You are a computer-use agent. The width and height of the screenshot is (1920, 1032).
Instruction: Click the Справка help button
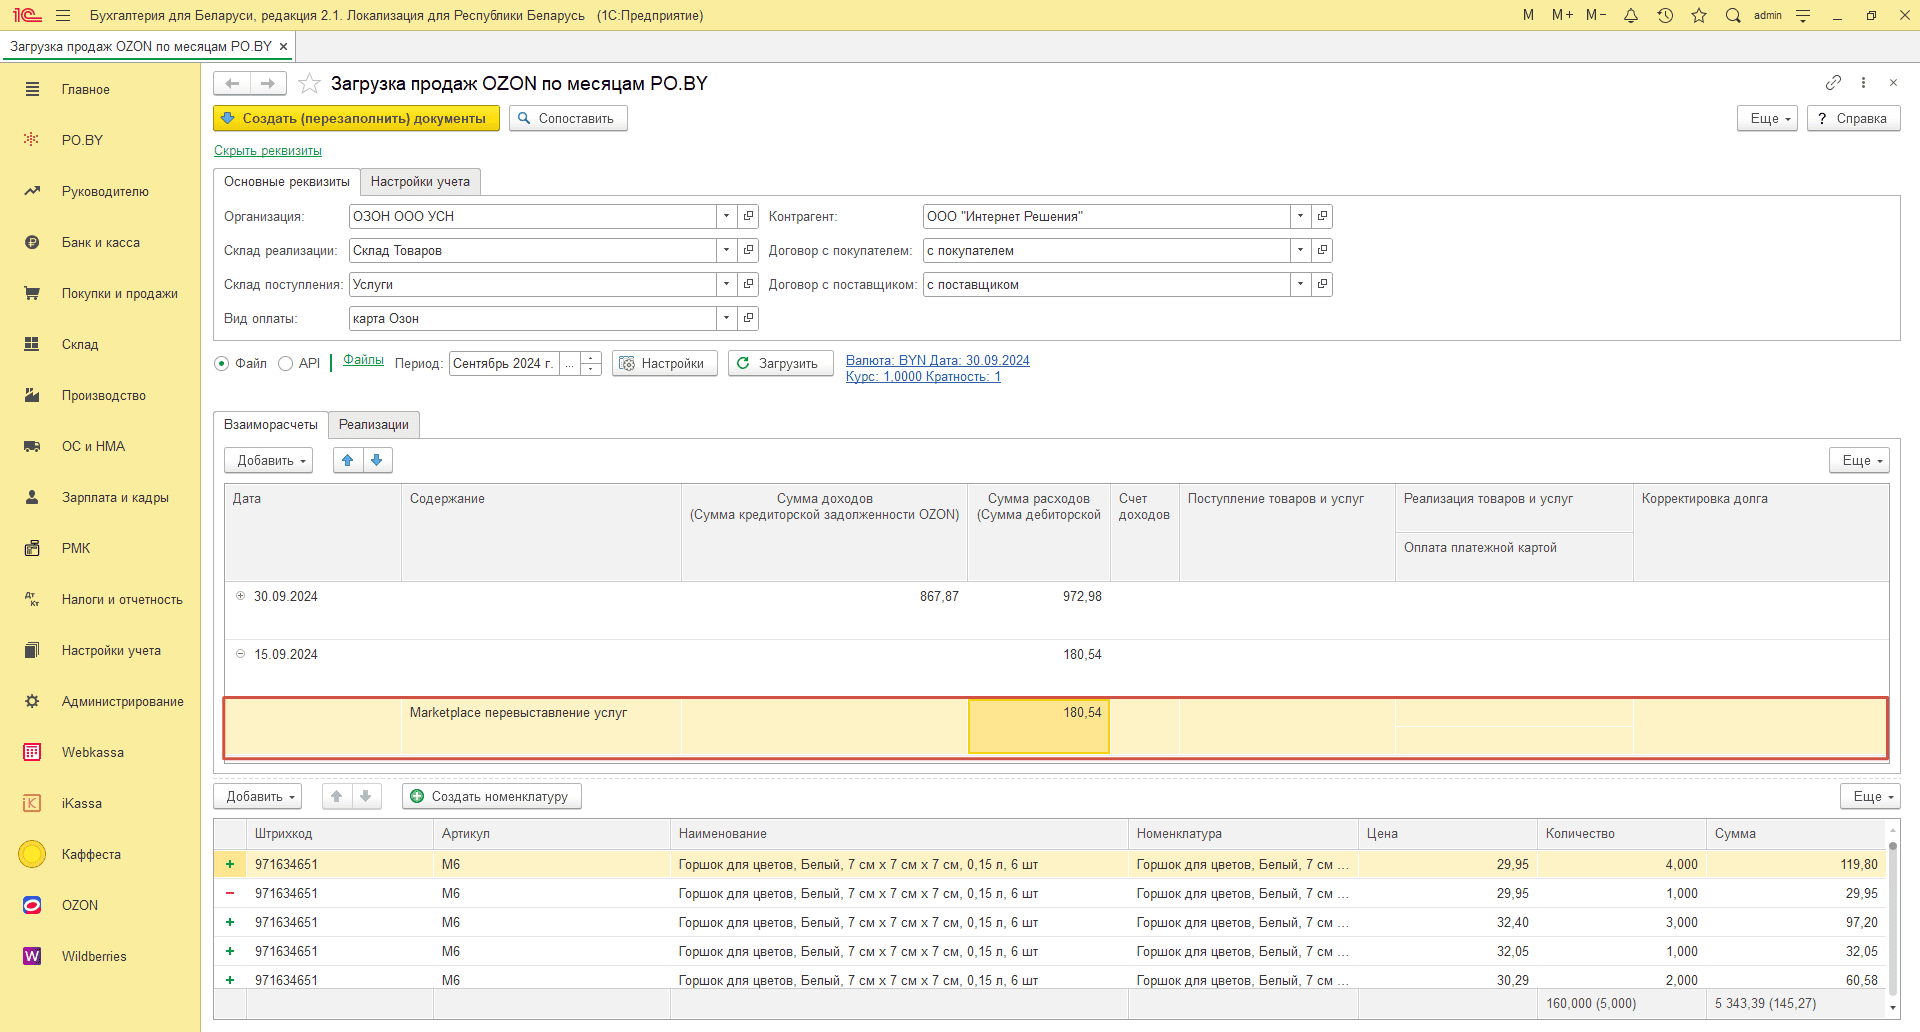[1853, 118]
